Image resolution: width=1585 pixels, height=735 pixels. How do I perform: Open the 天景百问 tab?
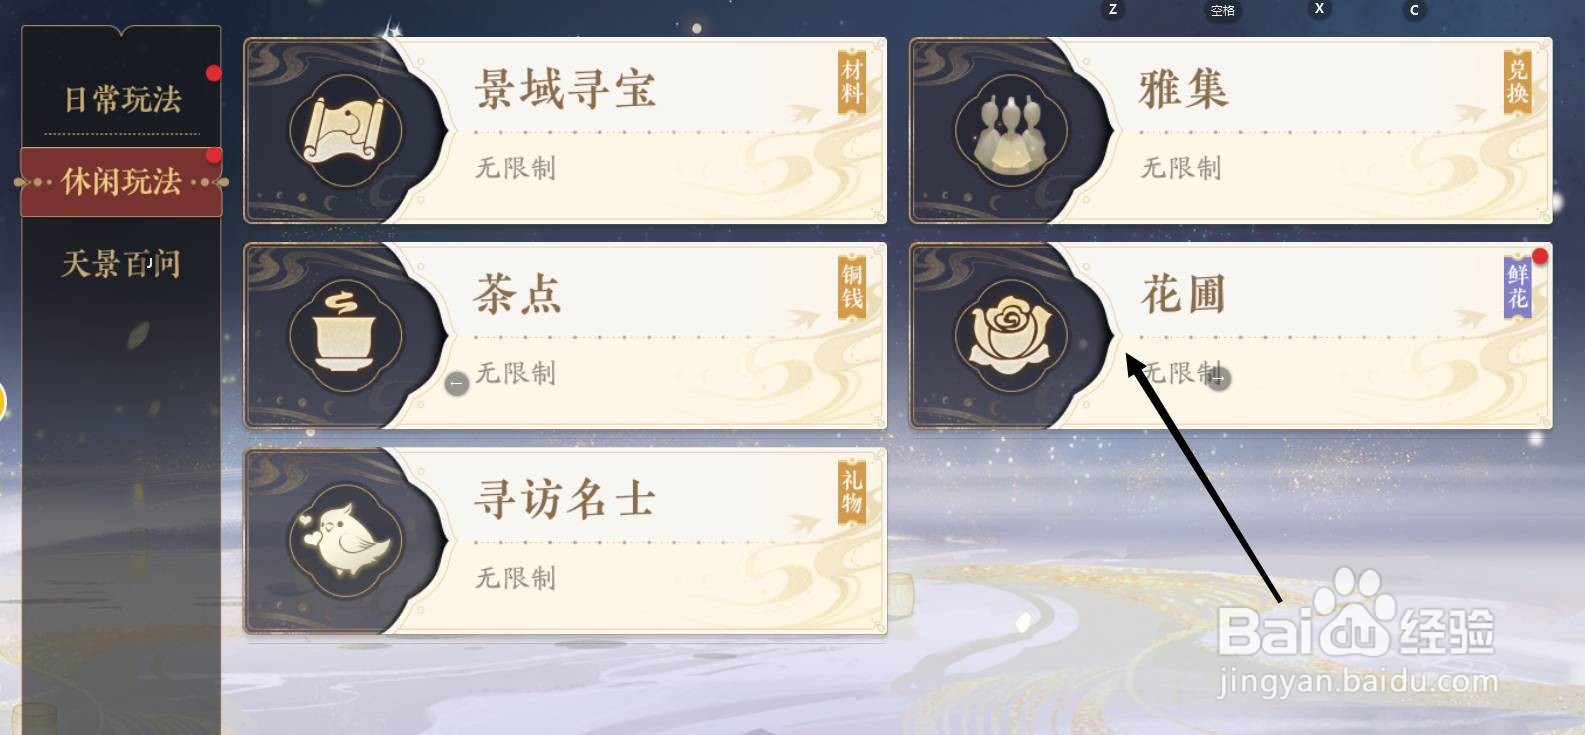pyautogui.click(x=121, y=263)
